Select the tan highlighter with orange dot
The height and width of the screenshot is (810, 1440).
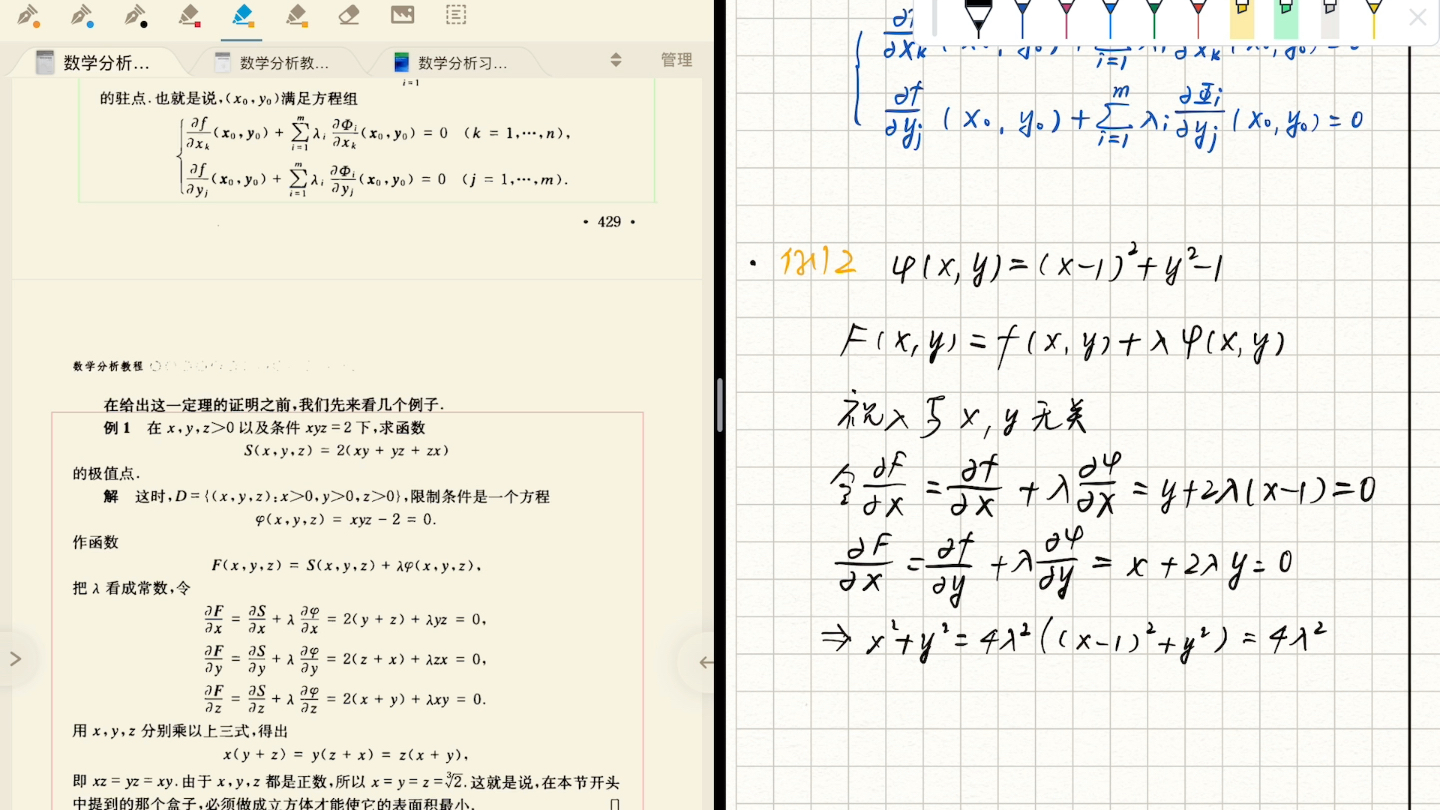point(295,15)
